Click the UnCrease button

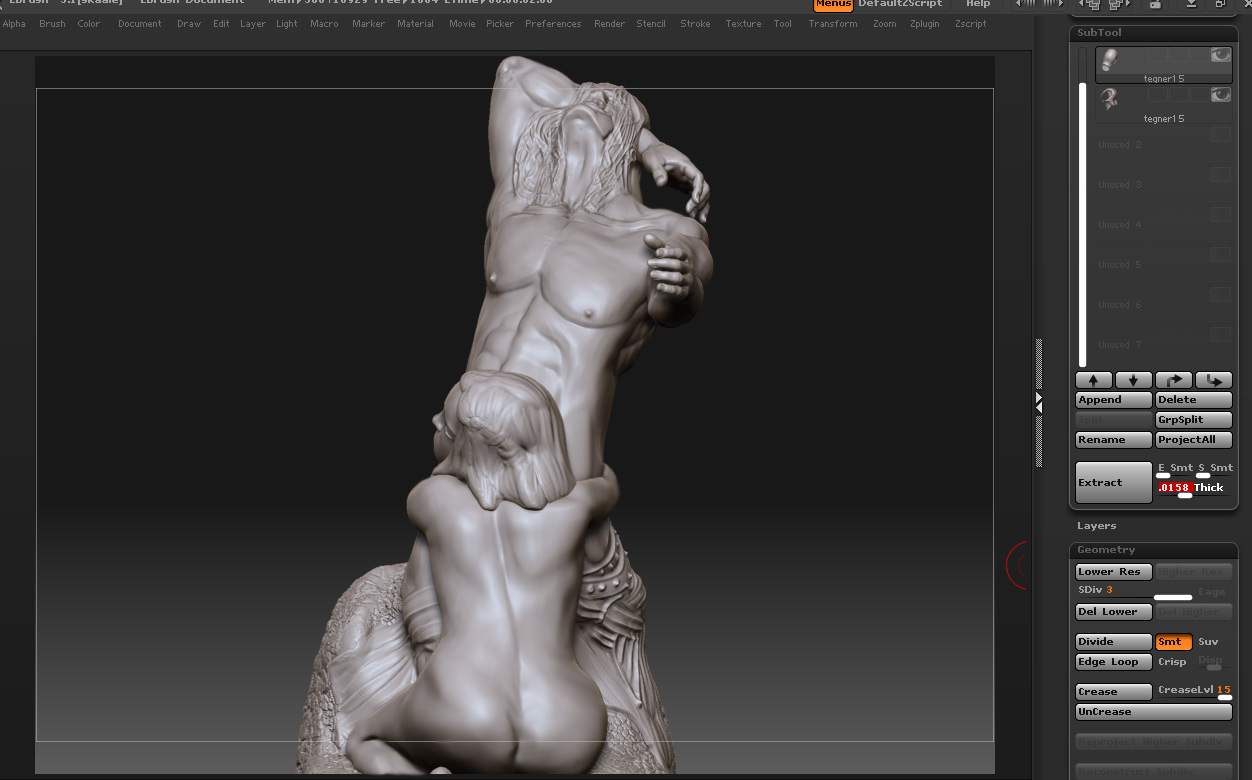[x=1154, y=712]
